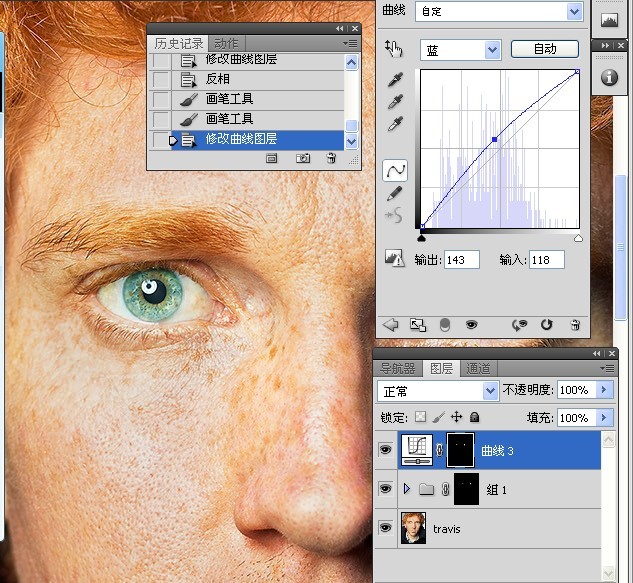Select the pencil draw-curve tool
The image size is (633, 583).
pos(394,194)
